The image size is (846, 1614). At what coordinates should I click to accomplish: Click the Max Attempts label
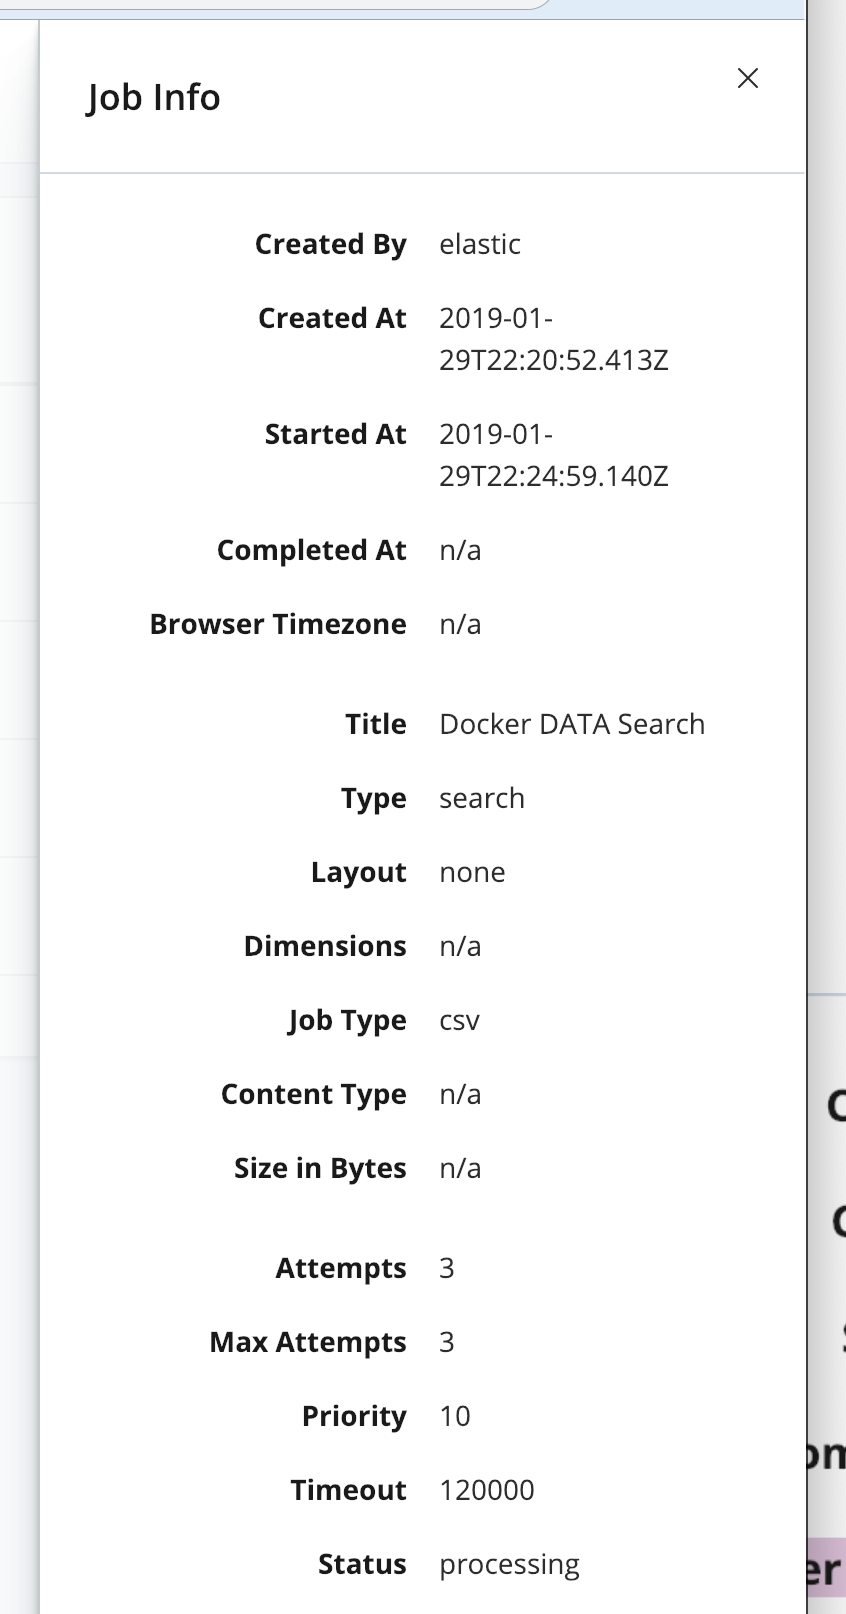[307, 1341]
